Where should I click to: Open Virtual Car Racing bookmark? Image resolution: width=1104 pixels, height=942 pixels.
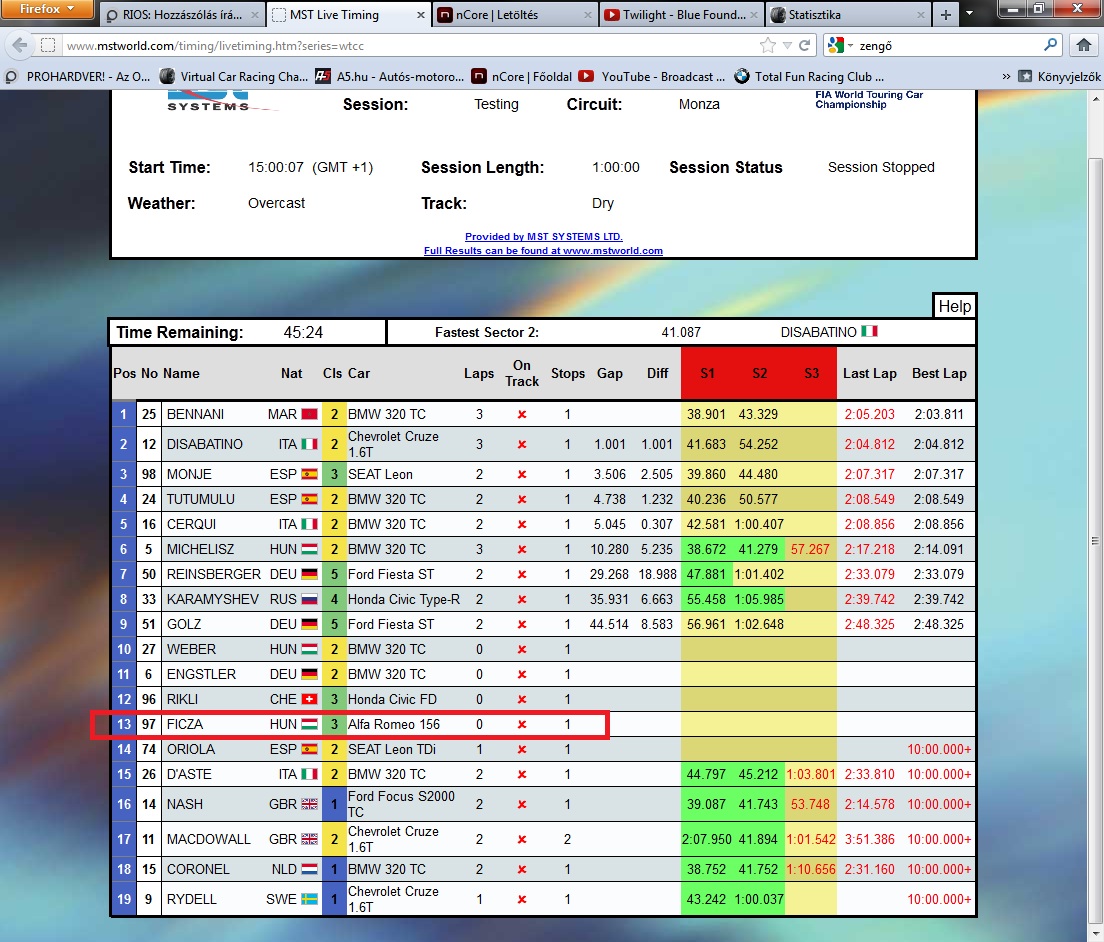[x=234, y=77]
